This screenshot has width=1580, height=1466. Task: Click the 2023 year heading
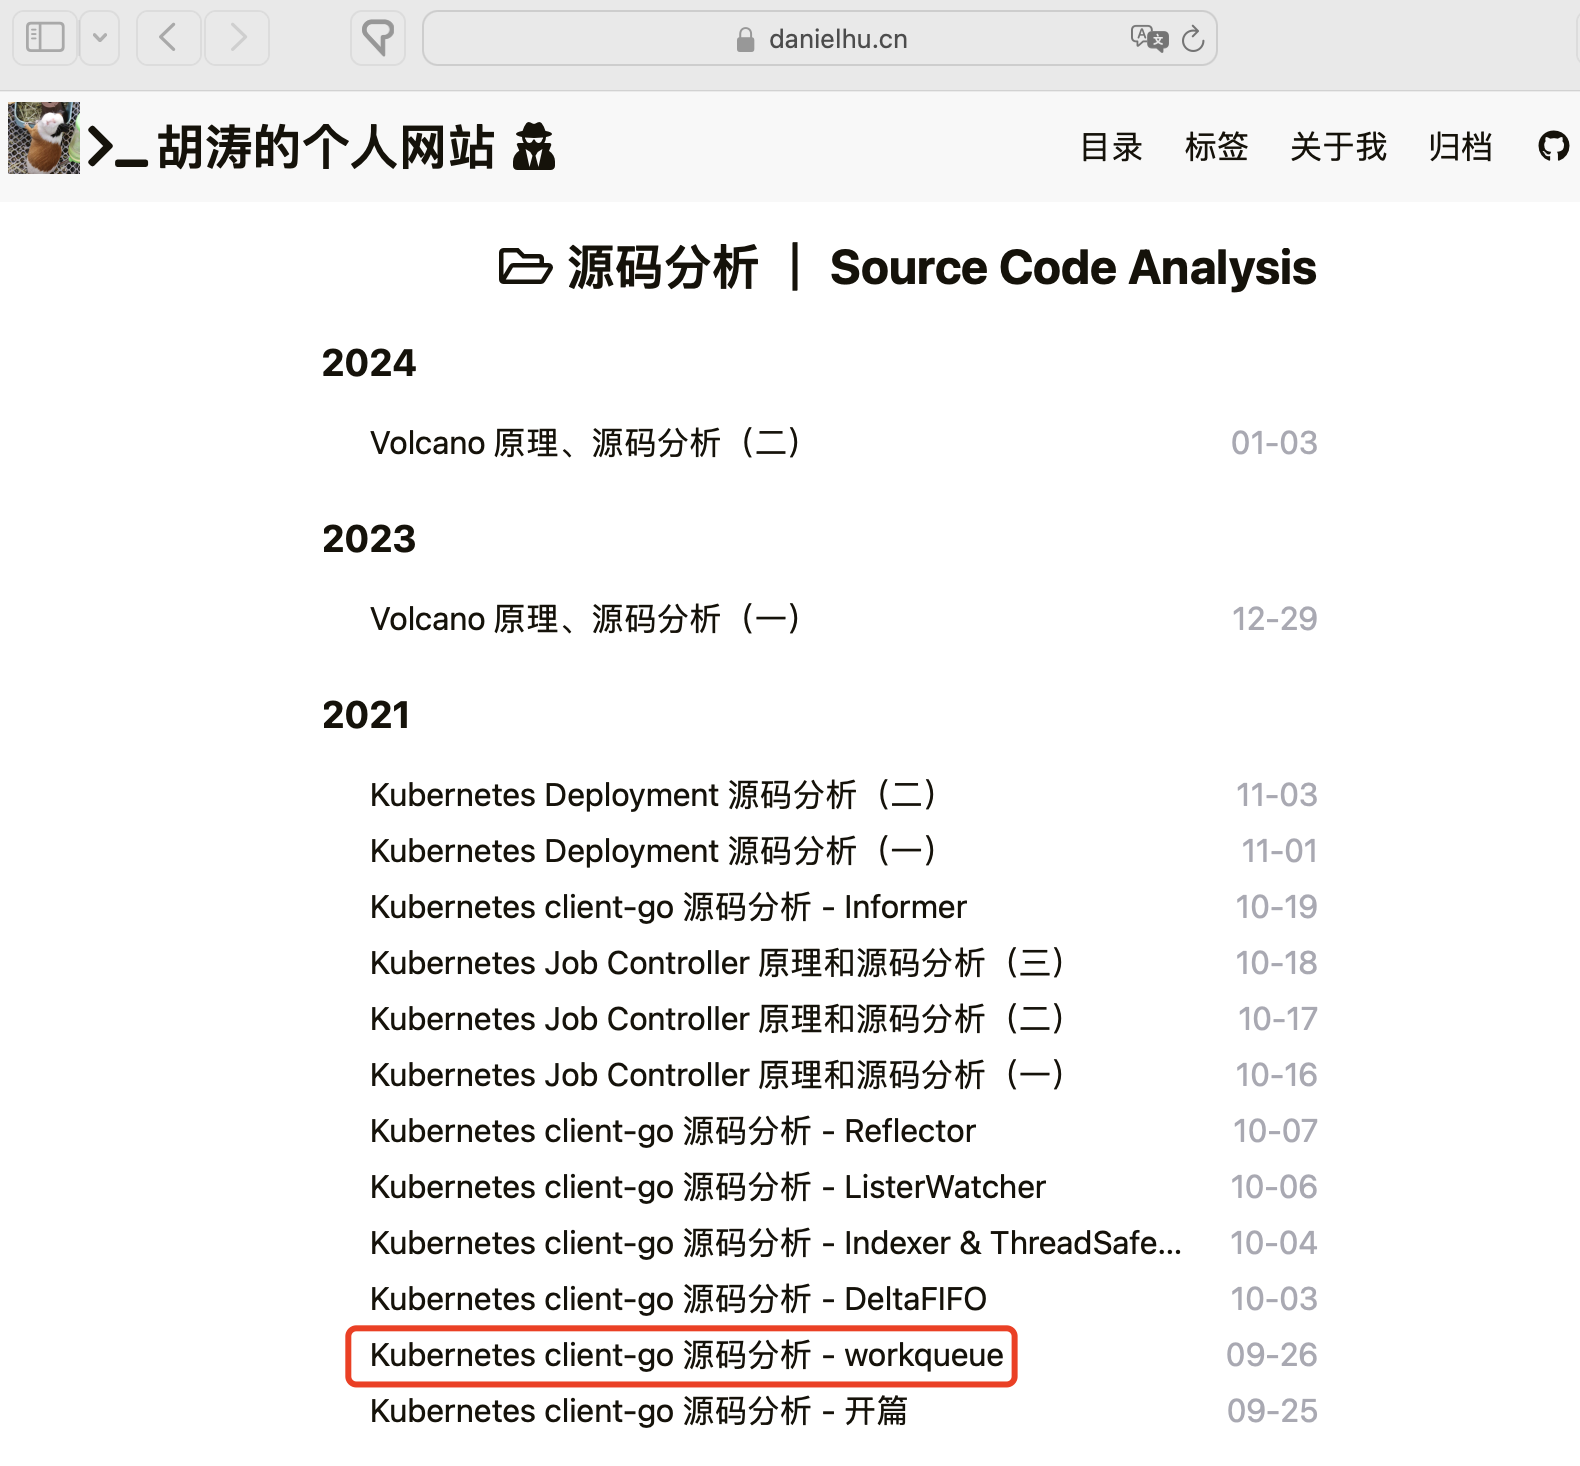(x=368, y=538)
